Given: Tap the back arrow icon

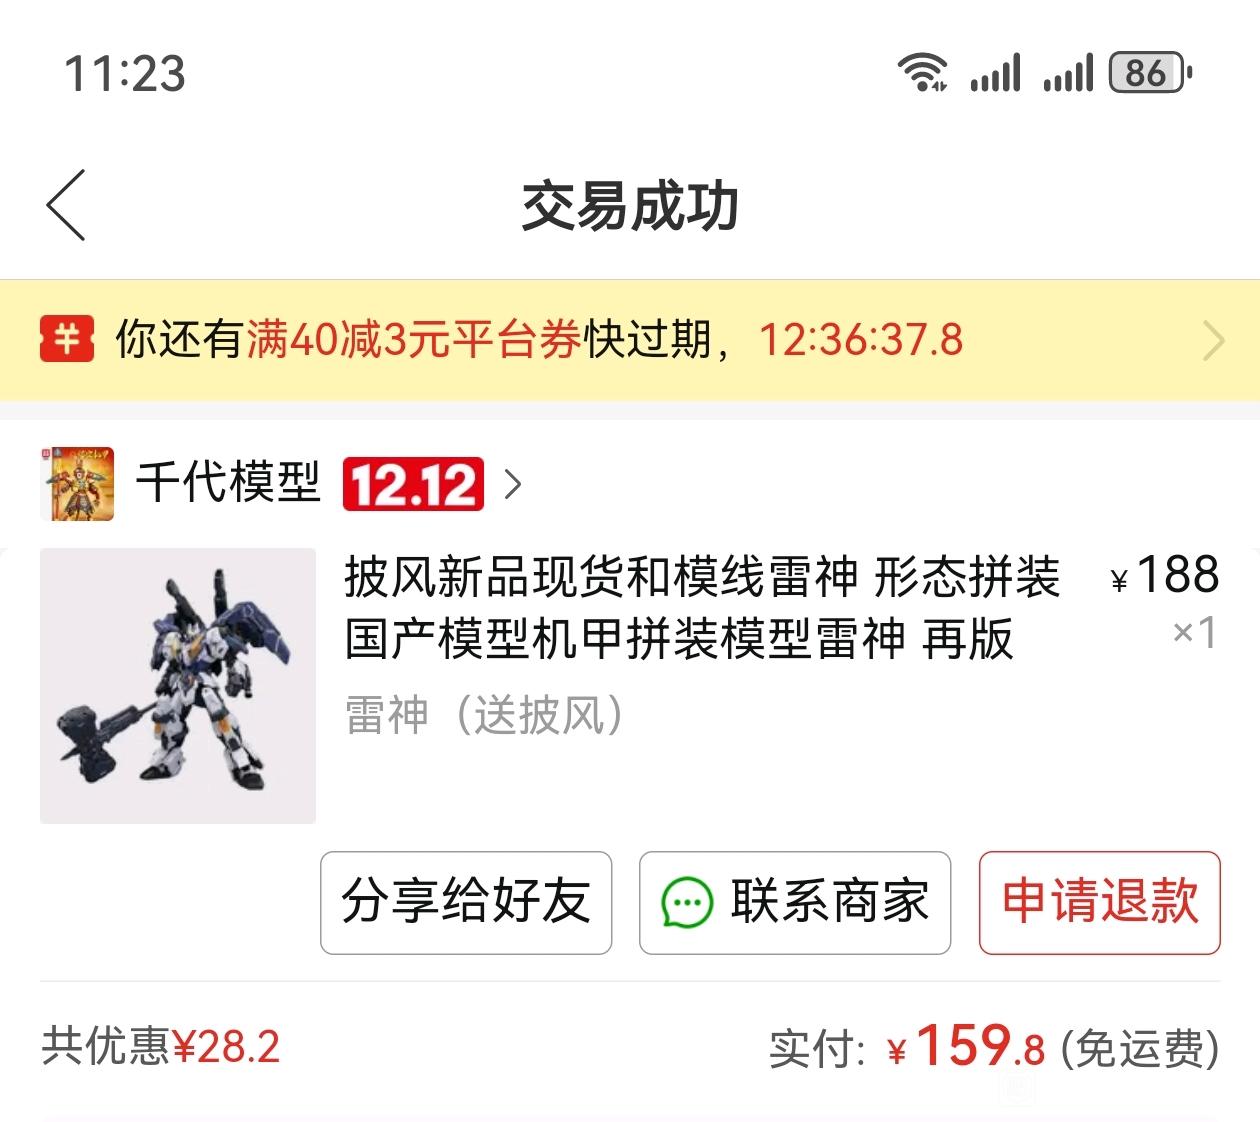Looking at the screenshot, I should [x=66, y=205].
